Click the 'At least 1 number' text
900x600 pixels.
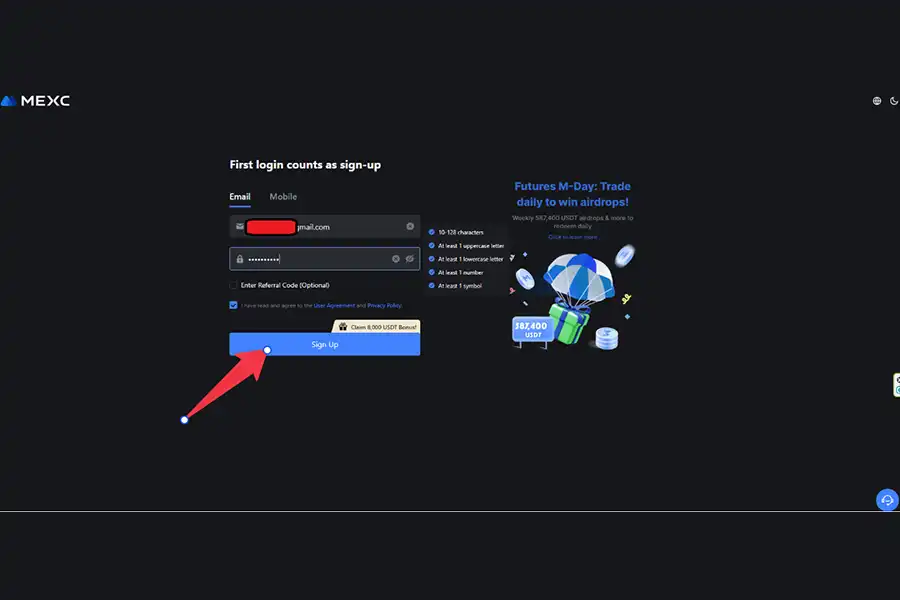click(x=461, y=273)
